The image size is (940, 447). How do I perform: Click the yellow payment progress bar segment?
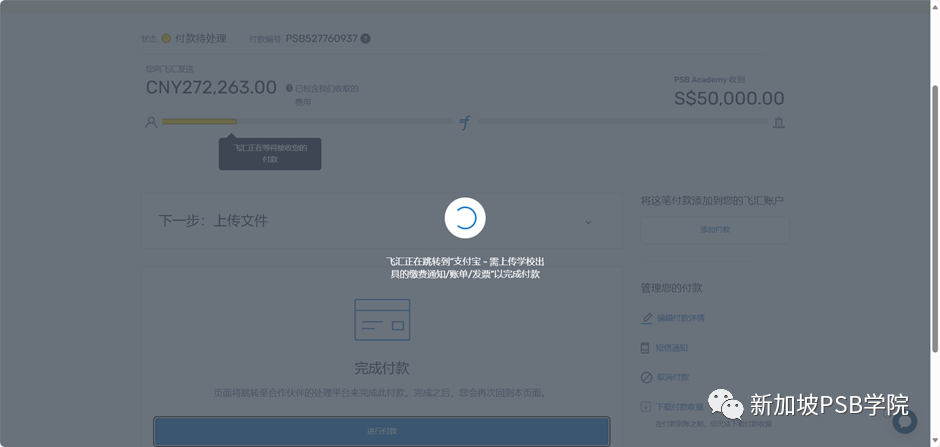click(x=199, y=122)
